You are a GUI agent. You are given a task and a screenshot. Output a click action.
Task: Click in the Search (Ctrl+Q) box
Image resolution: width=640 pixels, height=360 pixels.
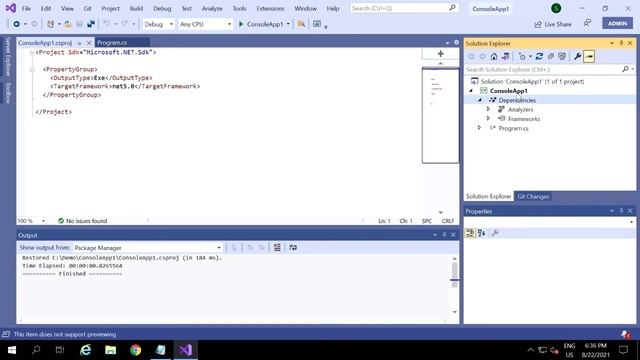[404, 8]
